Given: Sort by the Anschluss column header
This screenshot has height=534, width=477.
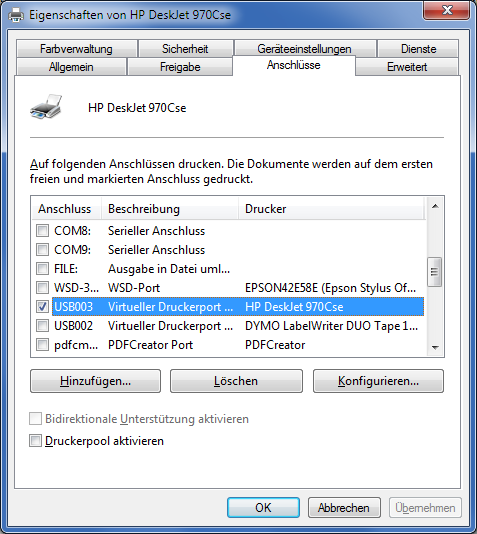Looking at the screenshot, I should click(66, 208).
